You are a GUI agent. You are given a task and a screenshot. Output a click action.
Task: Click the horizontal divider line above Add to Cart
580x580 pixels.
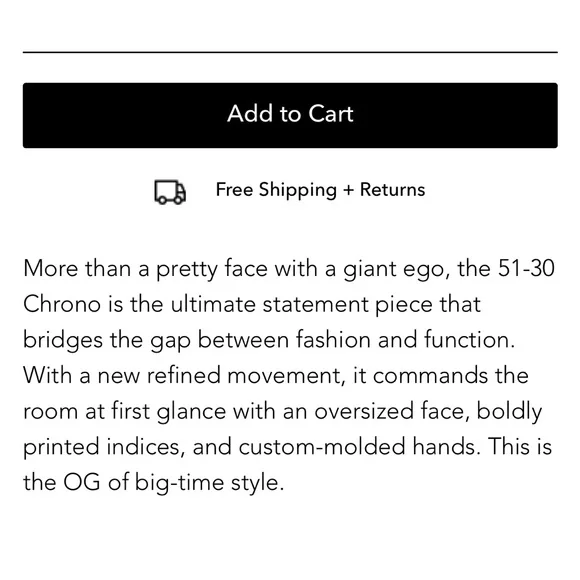point(290,52)
